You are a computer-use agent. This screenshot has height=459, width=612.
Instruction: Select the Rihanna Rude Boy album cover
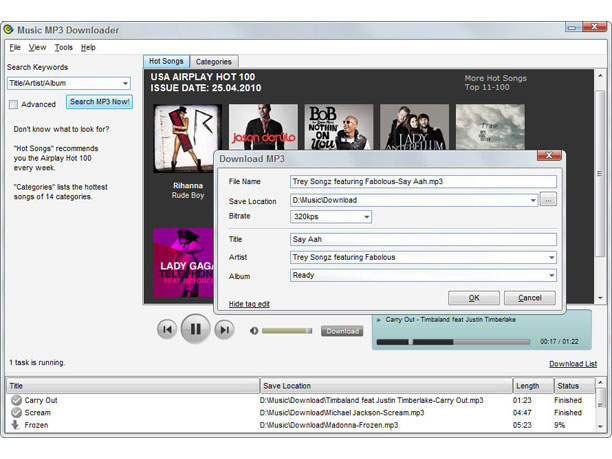(188, 139)
